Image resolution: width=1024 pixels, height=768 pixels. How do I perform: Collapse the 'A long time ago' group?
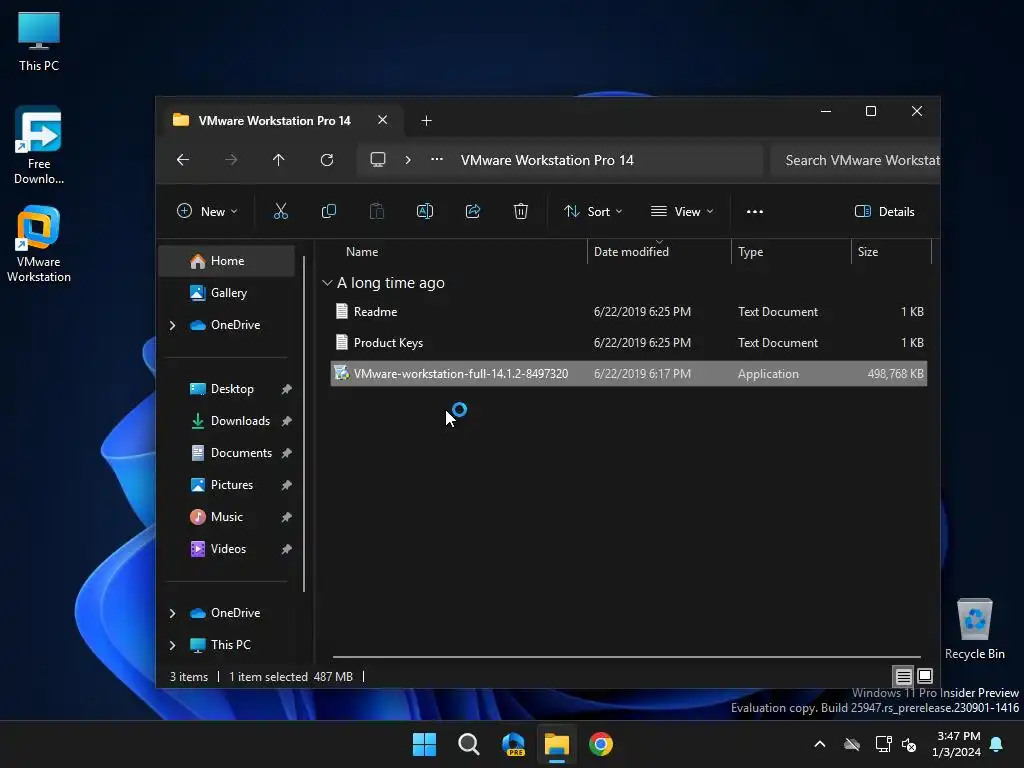click(327, 283)
